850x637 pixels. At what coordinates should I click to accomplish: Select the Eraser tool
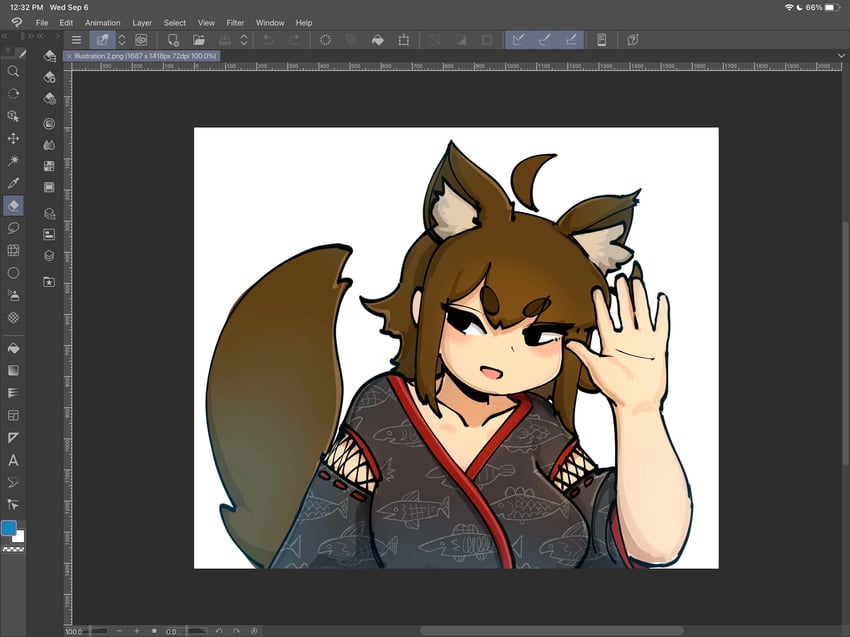tap(14, 205)
